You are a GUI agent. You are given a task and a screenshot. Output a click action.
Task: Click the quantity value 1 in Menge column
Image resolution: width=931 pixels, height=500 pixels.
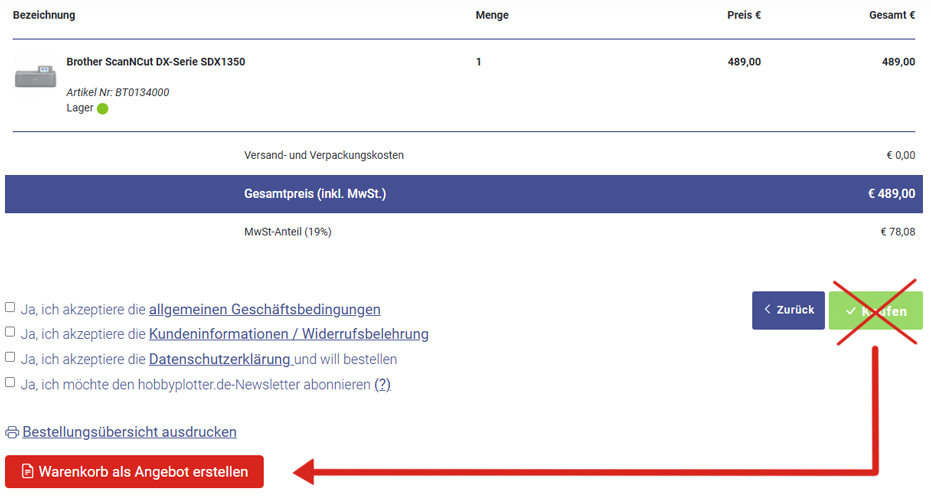(479, 62)
